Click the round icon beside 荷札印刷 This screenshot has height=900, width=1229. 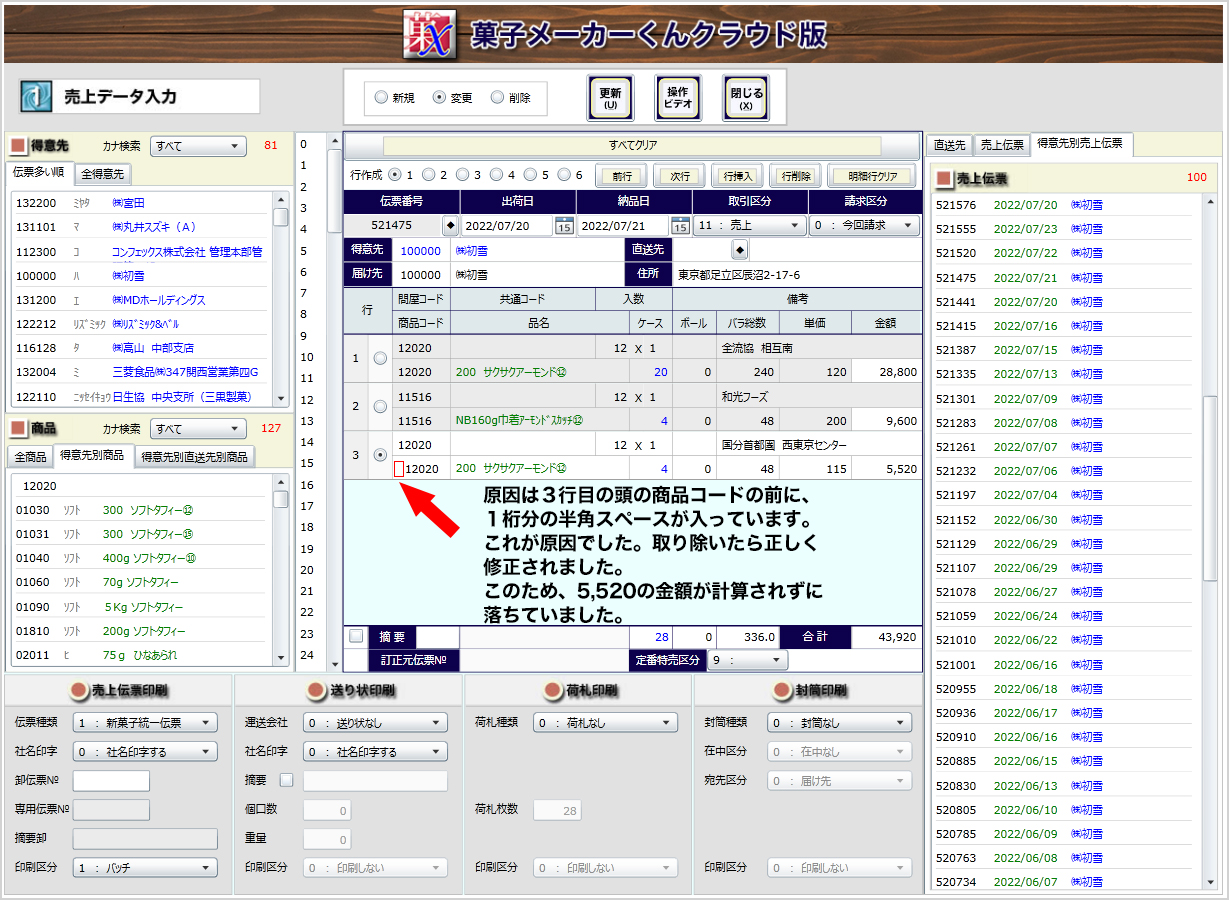pyautogui.click(x=550, y=690)
